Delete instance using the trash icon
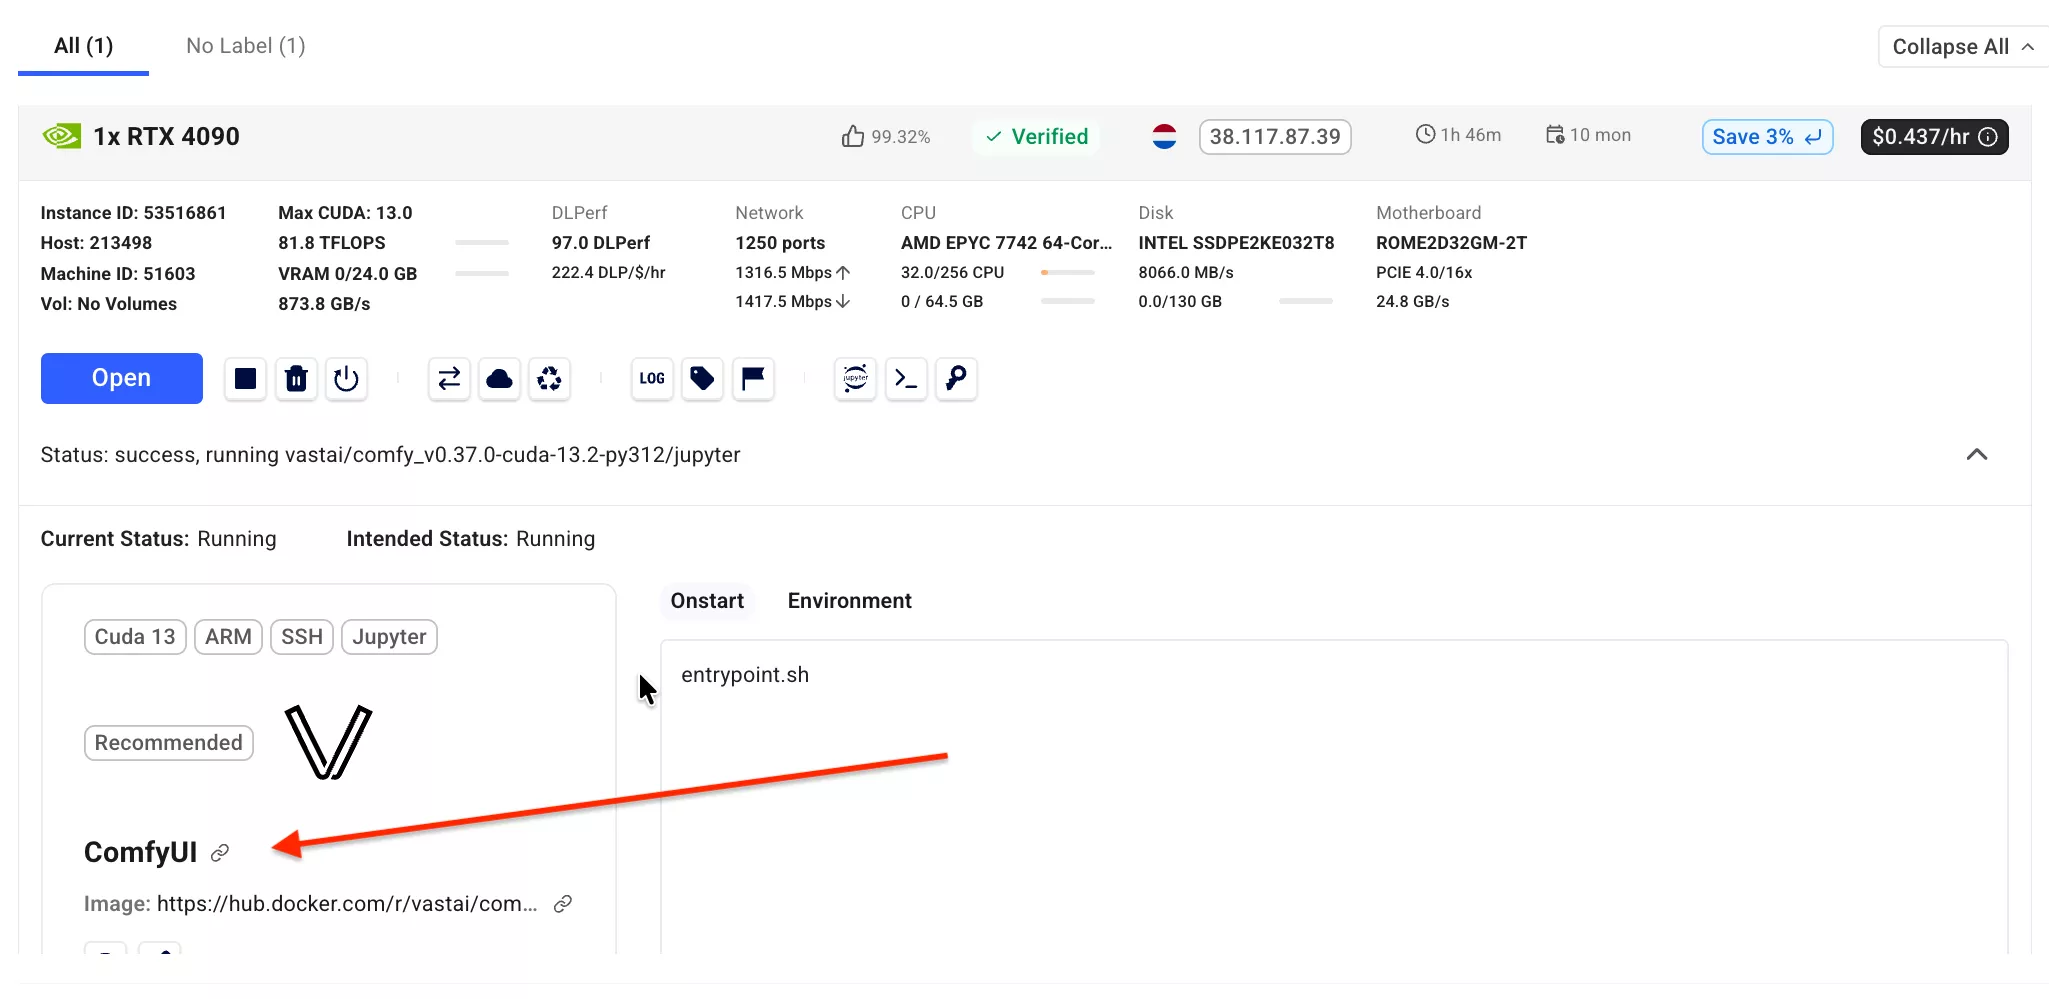Screen dimensions: 2049x999 296,379
